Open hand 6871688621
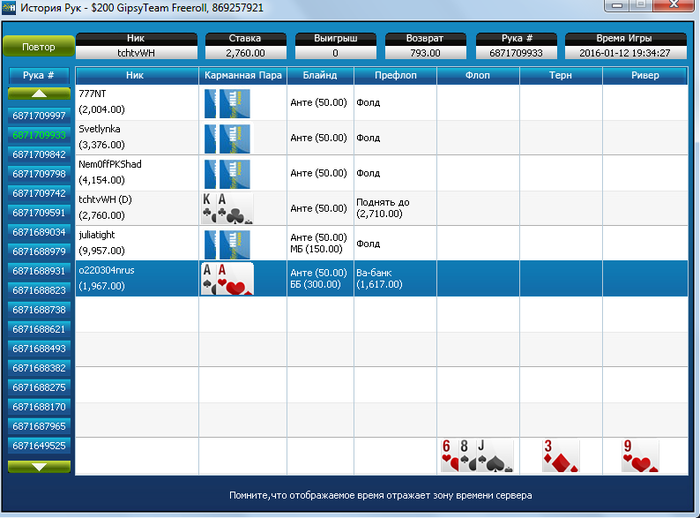This screenshot has width=700, height=518. point(39,329)
